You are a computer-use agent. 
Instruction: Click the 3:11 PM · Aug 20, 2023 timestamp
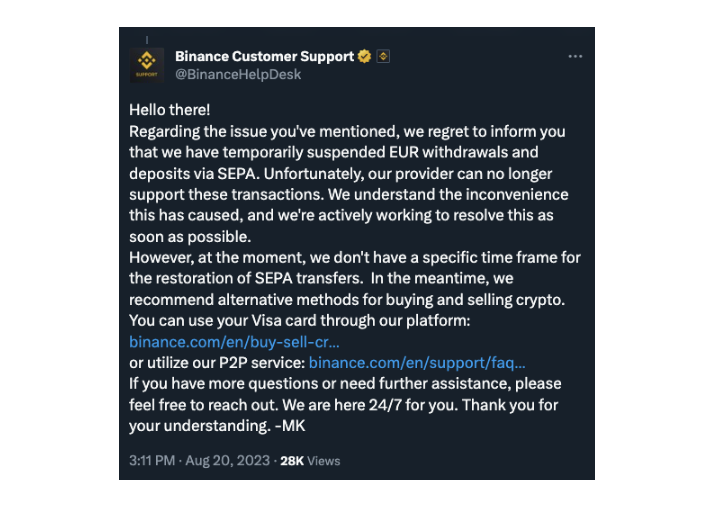pos(200,461)
